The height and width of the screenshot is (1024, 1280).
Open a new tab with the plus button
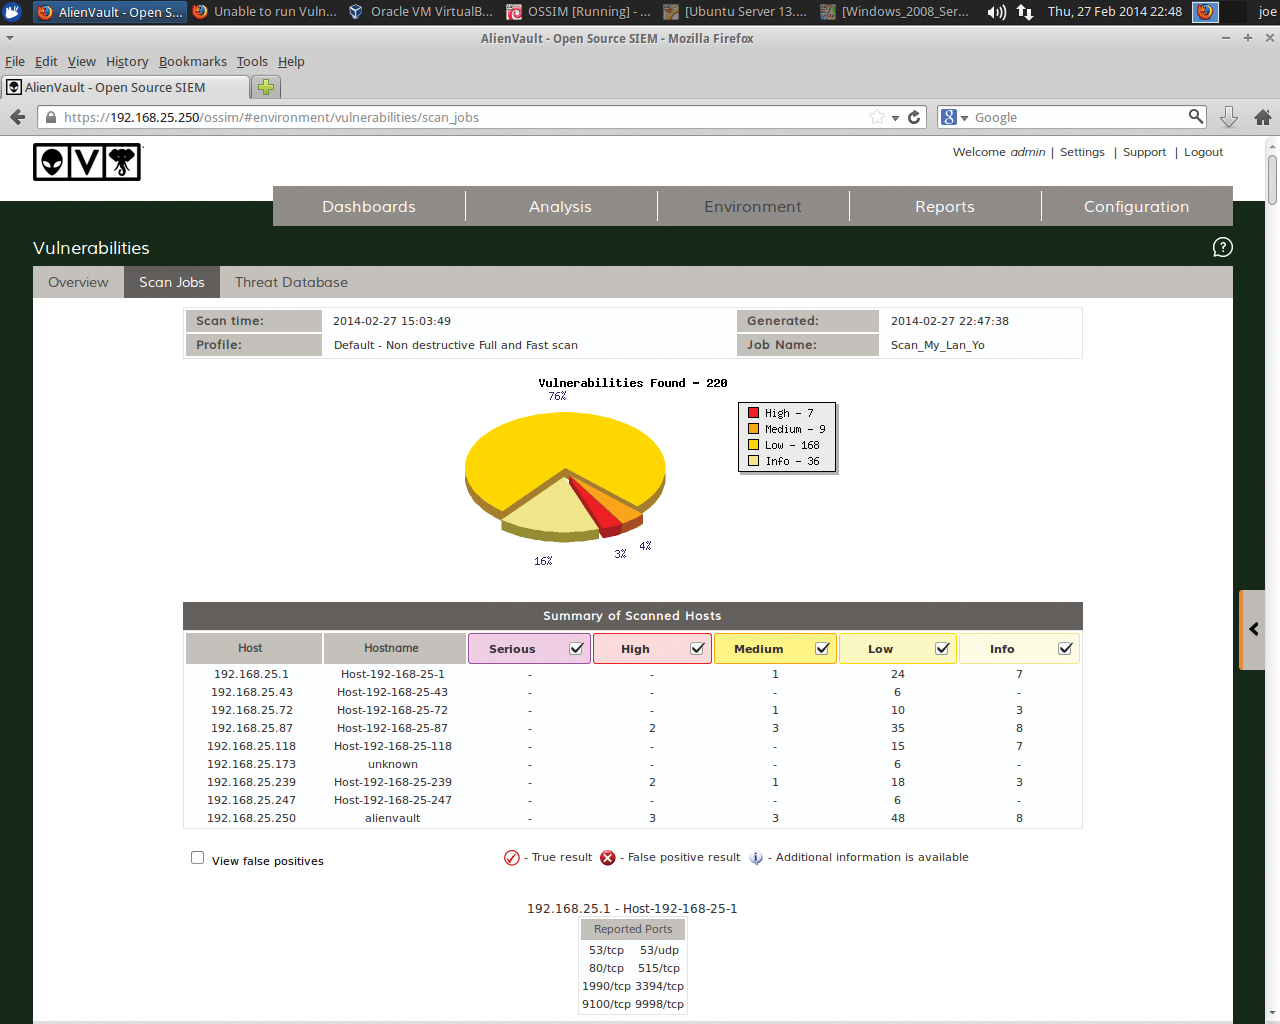[x=266, y=87]
